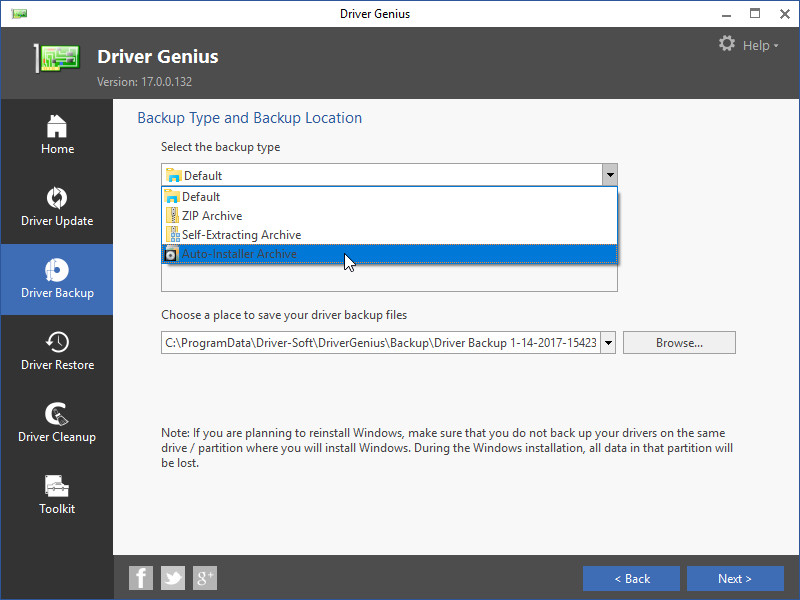Open the Help dropdown menu

760,45
